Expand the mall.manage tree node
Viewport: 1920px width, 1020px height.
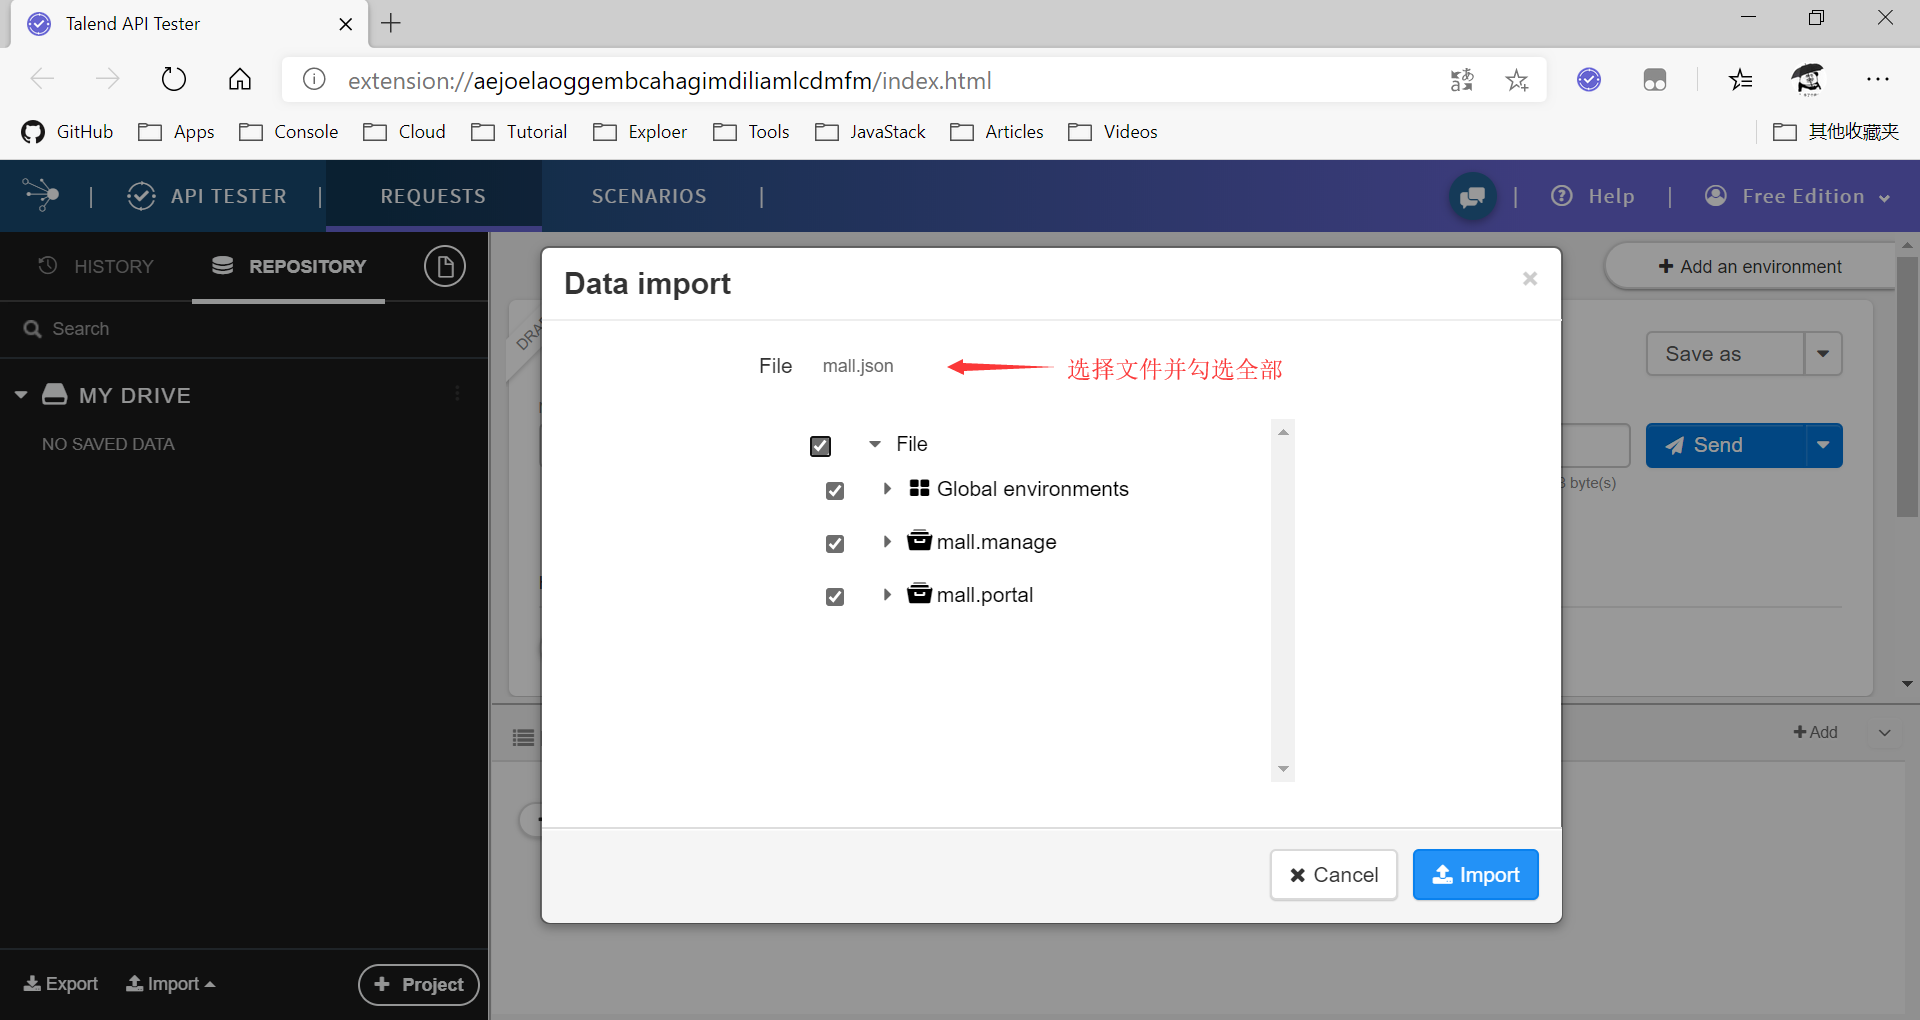[x=886, y=541]
